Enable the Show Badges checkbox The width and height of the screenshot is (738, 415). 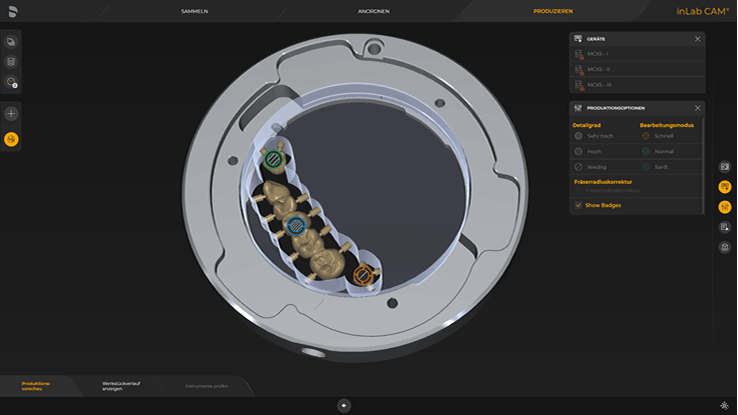click(579, 205)
